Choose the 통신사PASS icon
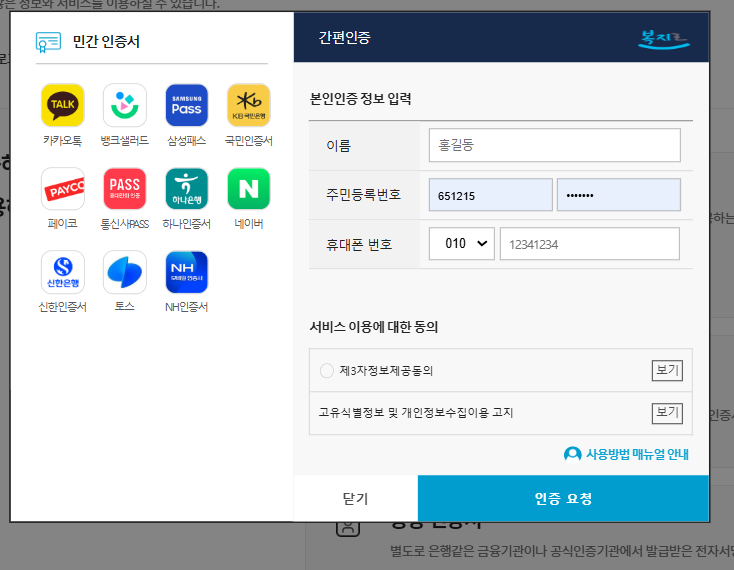Viewport: 734px width, 570px height. tap(125, 189)
